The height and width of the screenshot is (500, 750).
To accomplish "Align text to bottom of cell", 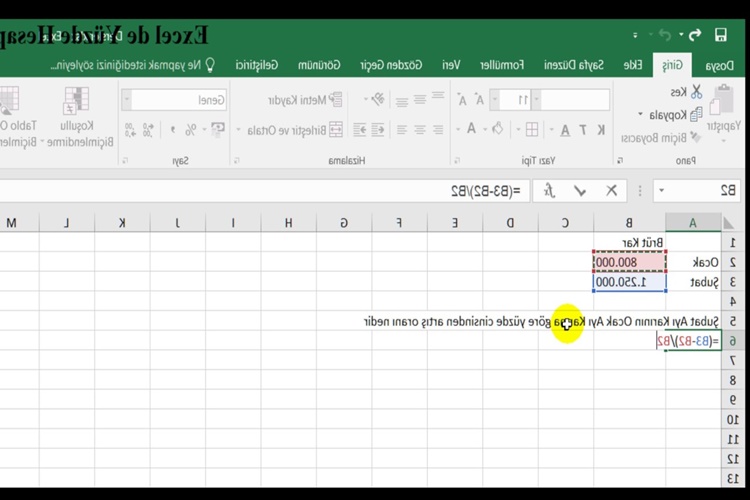I will (402, 100).
